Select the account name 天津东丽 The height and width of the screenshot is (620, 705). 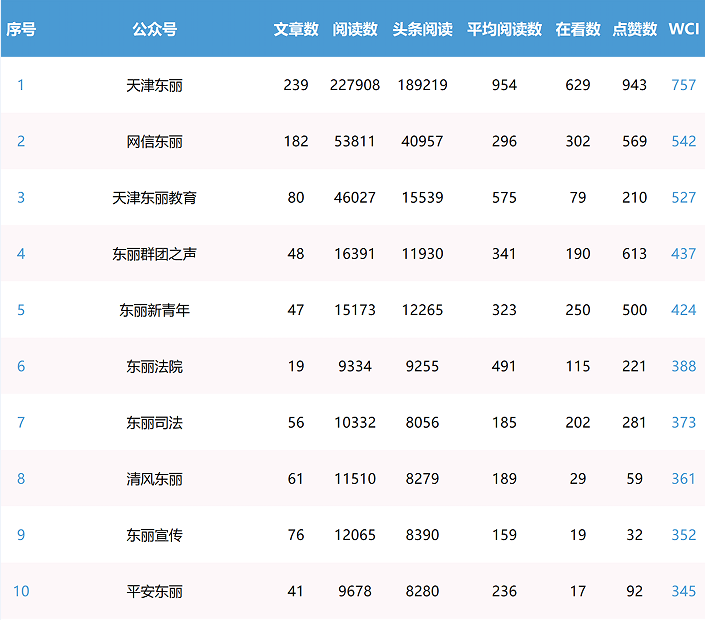[155, 85]
